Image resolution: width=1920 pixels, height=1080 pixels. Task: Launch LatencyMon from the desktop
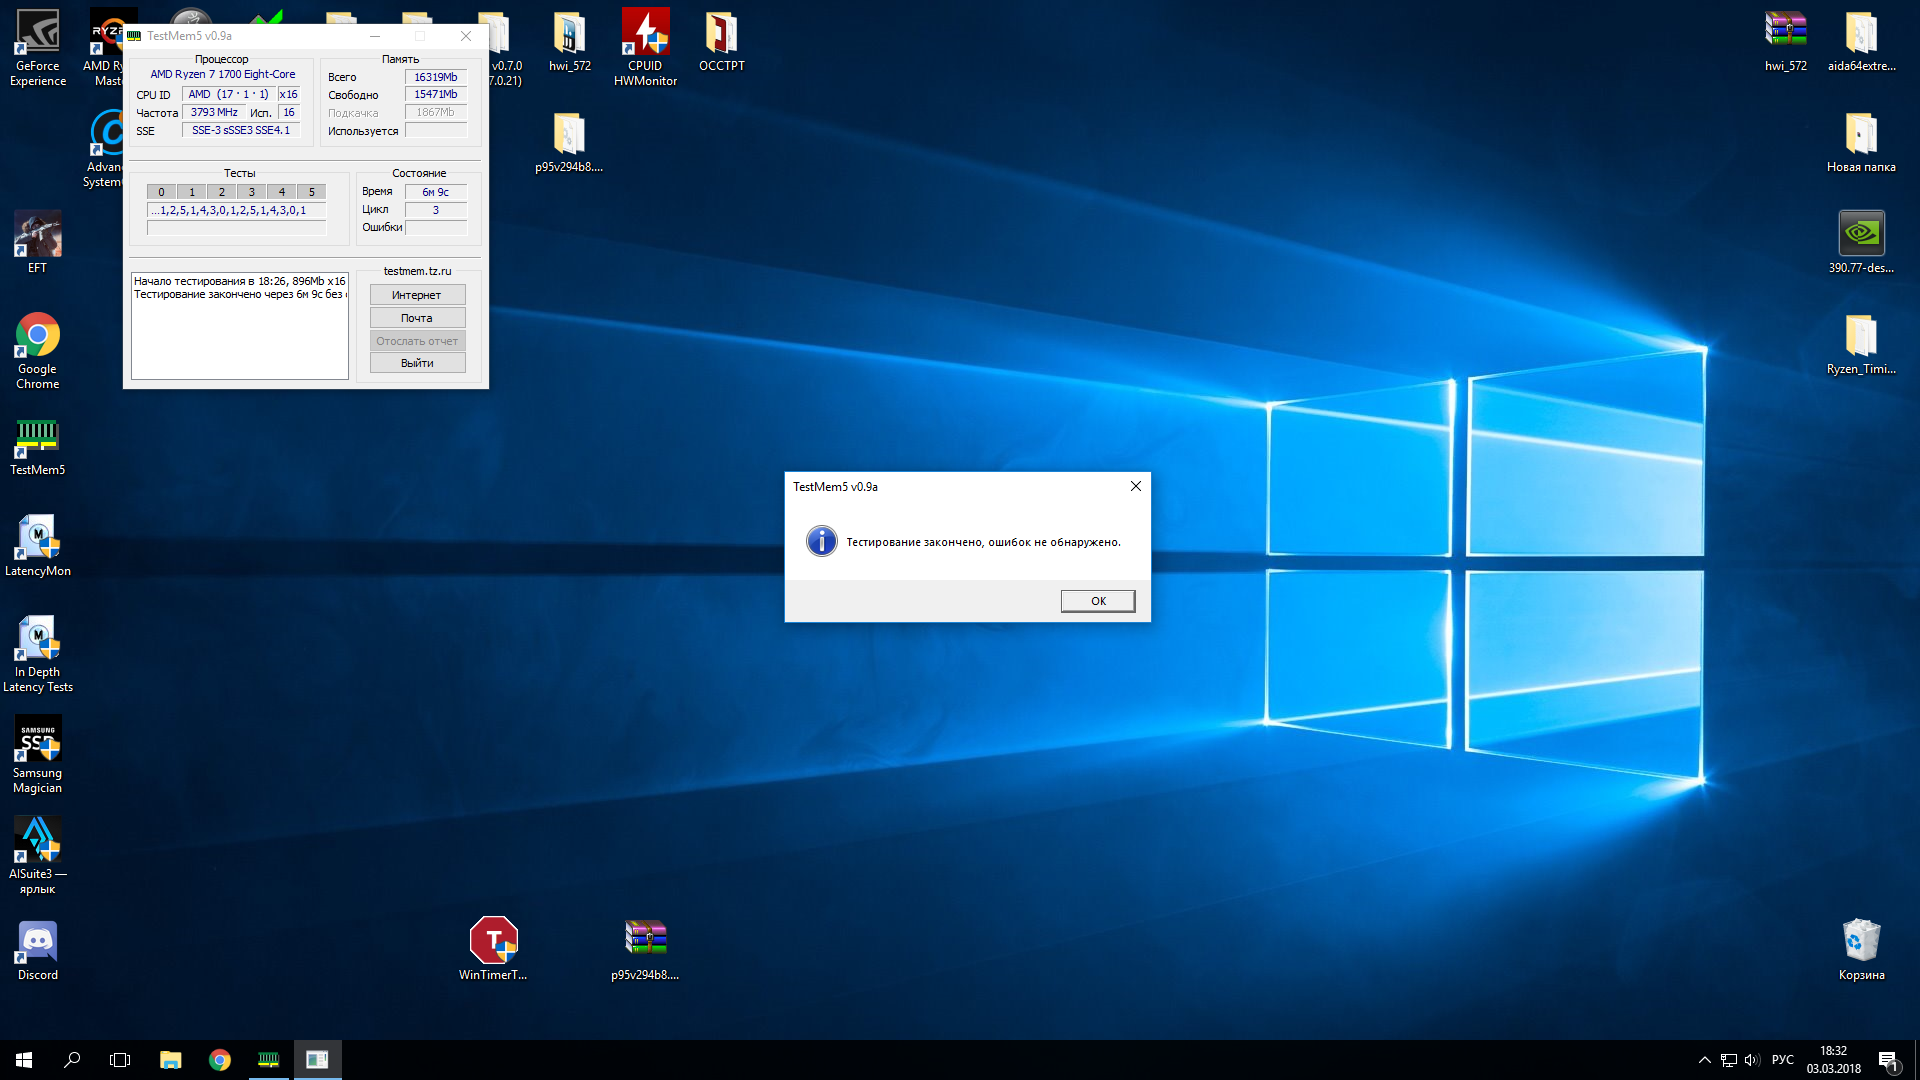[37, 539]
